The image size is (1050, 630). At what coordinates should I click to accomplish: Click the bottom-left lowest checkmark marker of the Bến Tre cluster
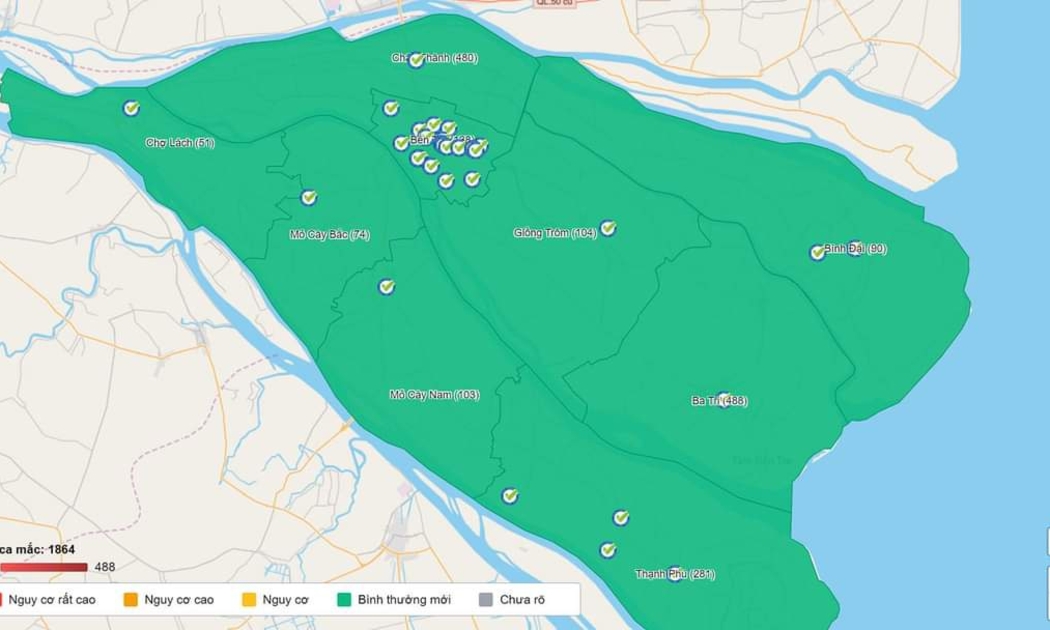[x=447, y=181]
